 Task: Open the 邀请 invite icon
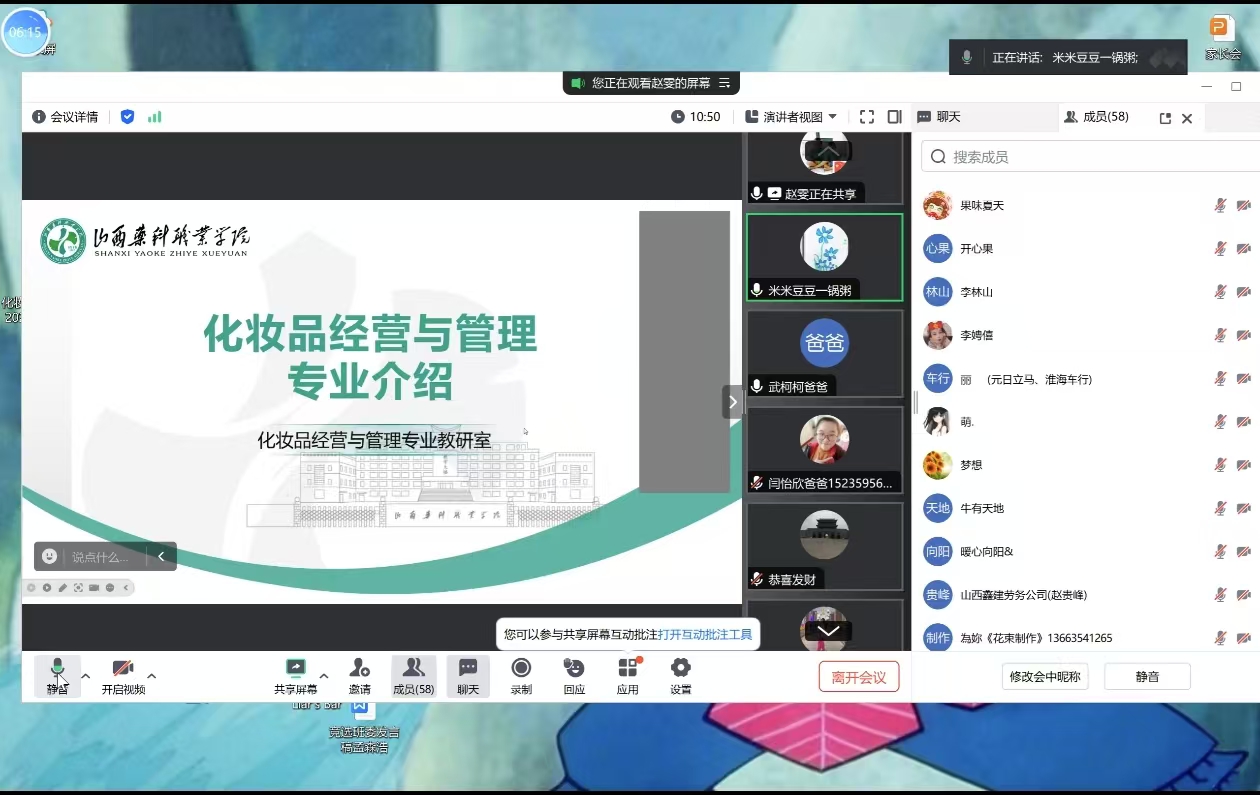click(359, 668)
